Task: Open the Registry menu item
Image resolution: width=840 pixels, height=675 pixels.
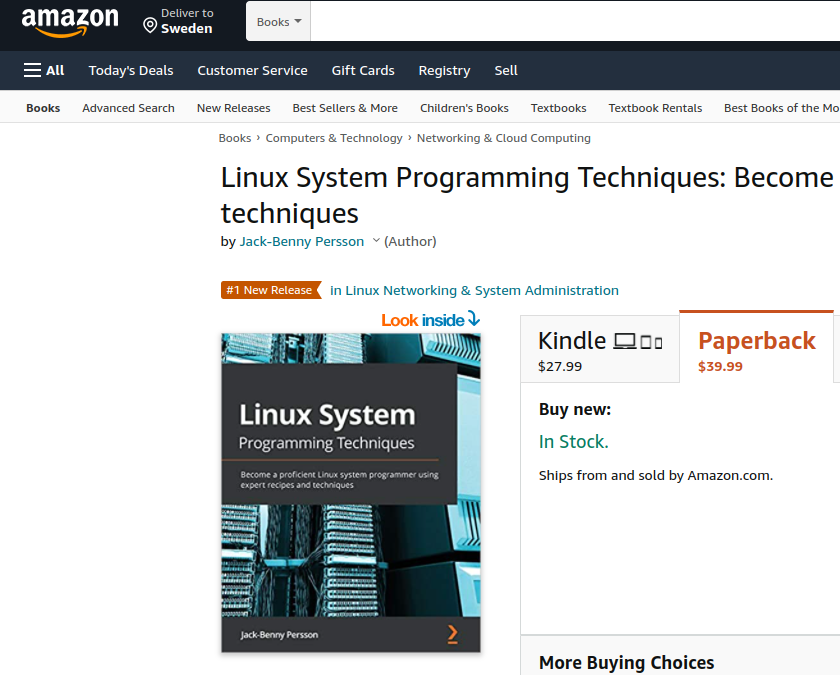Action: point(444,70)
